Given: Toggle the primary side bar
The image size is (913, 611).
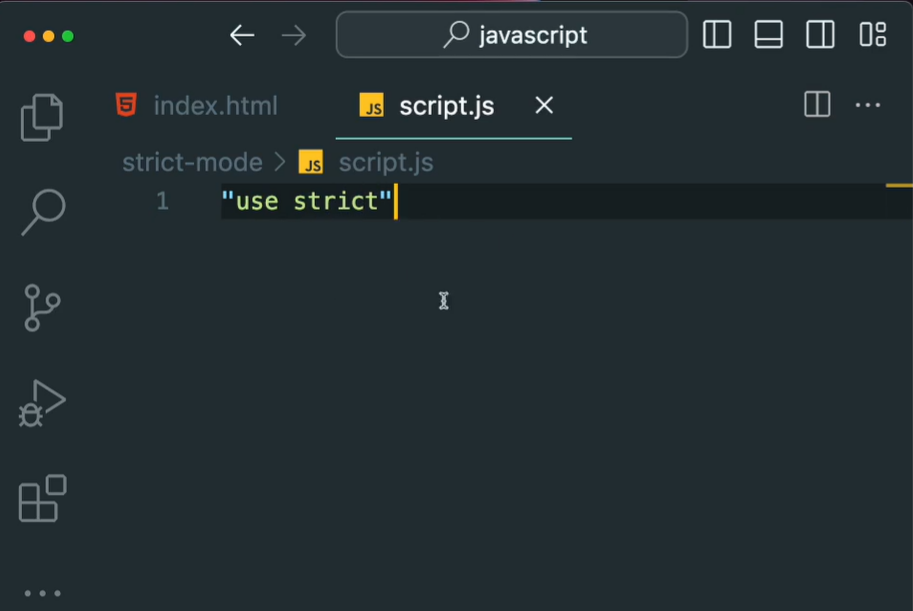Looking at the screenshot, I should pos(717,35).
